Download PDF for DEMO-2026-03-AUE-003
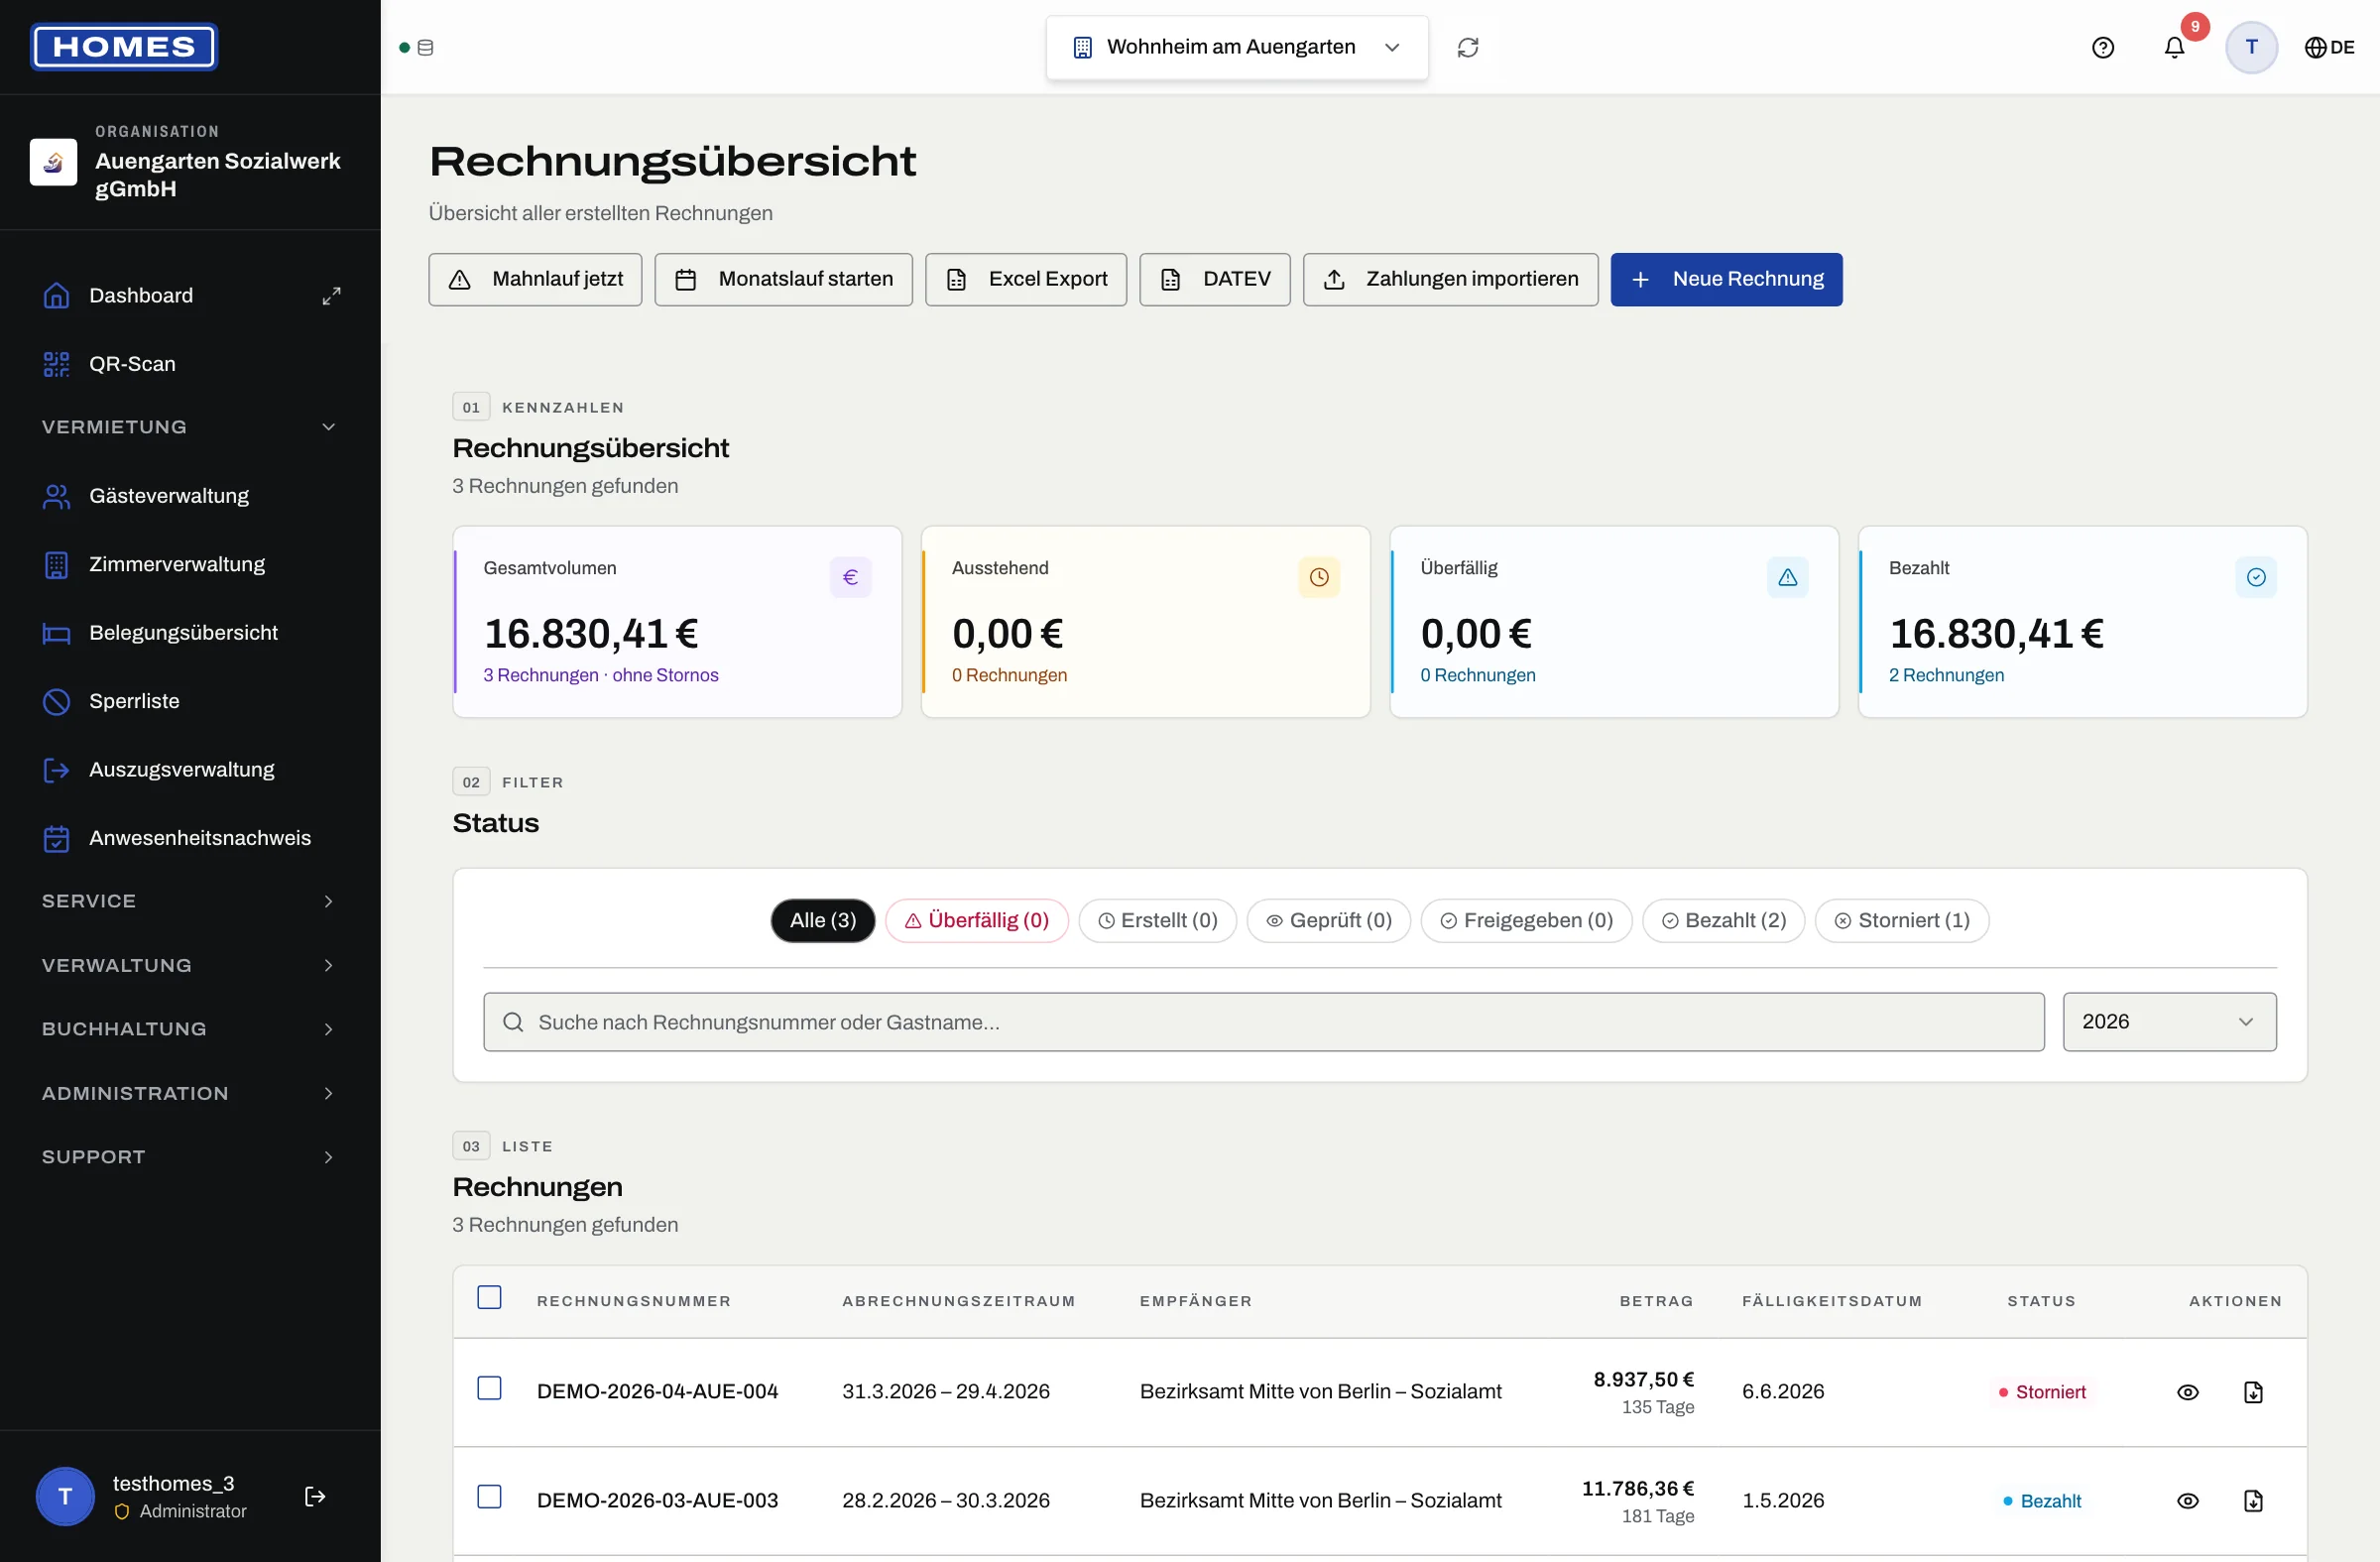The image size is (2380, 1562). 2253,1500
